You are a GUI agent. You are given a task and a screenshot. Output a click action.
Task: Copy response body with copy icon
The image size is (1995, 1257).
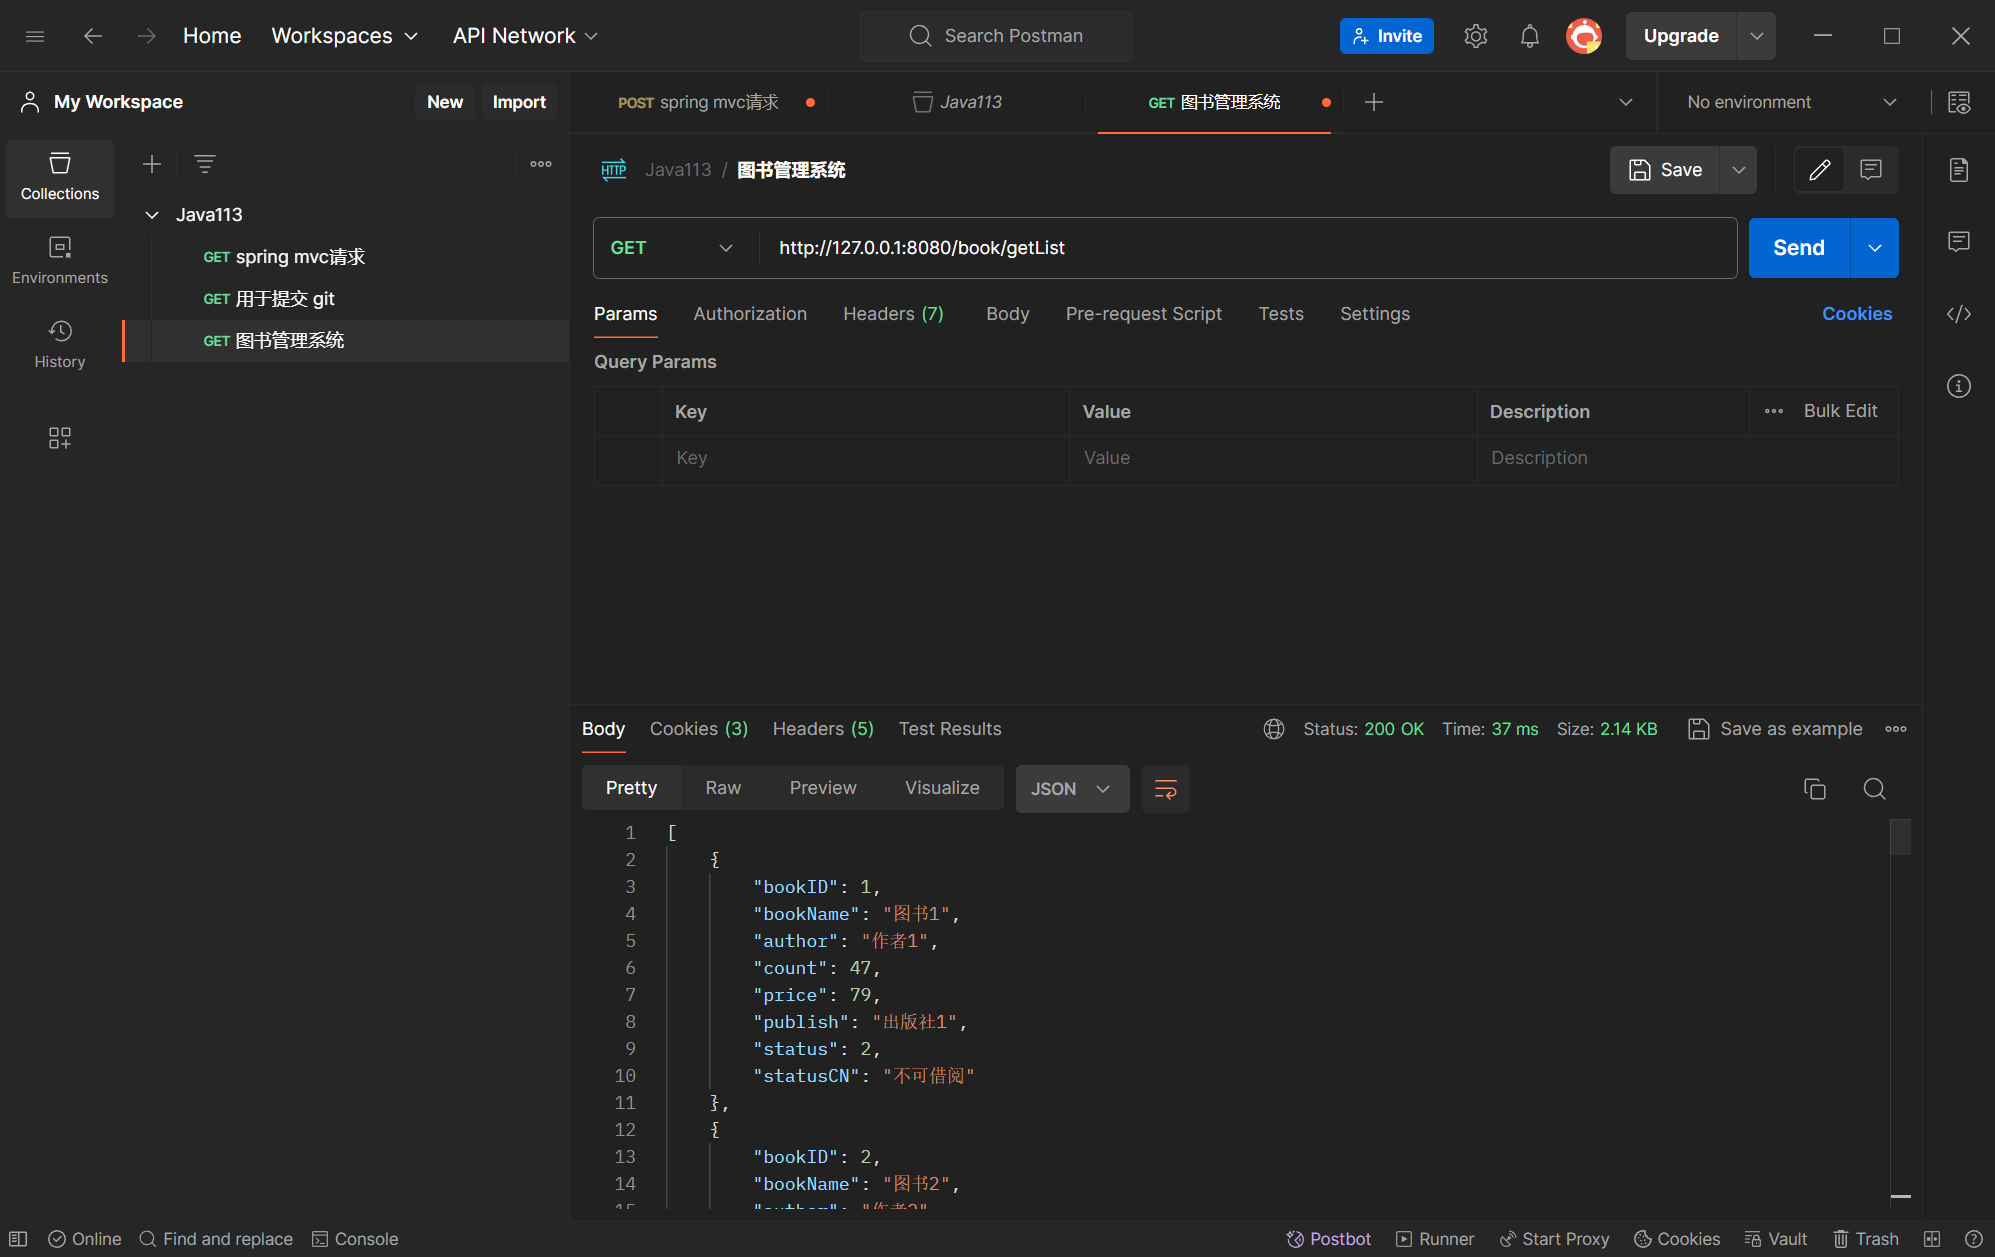(x=1814, y=789)
